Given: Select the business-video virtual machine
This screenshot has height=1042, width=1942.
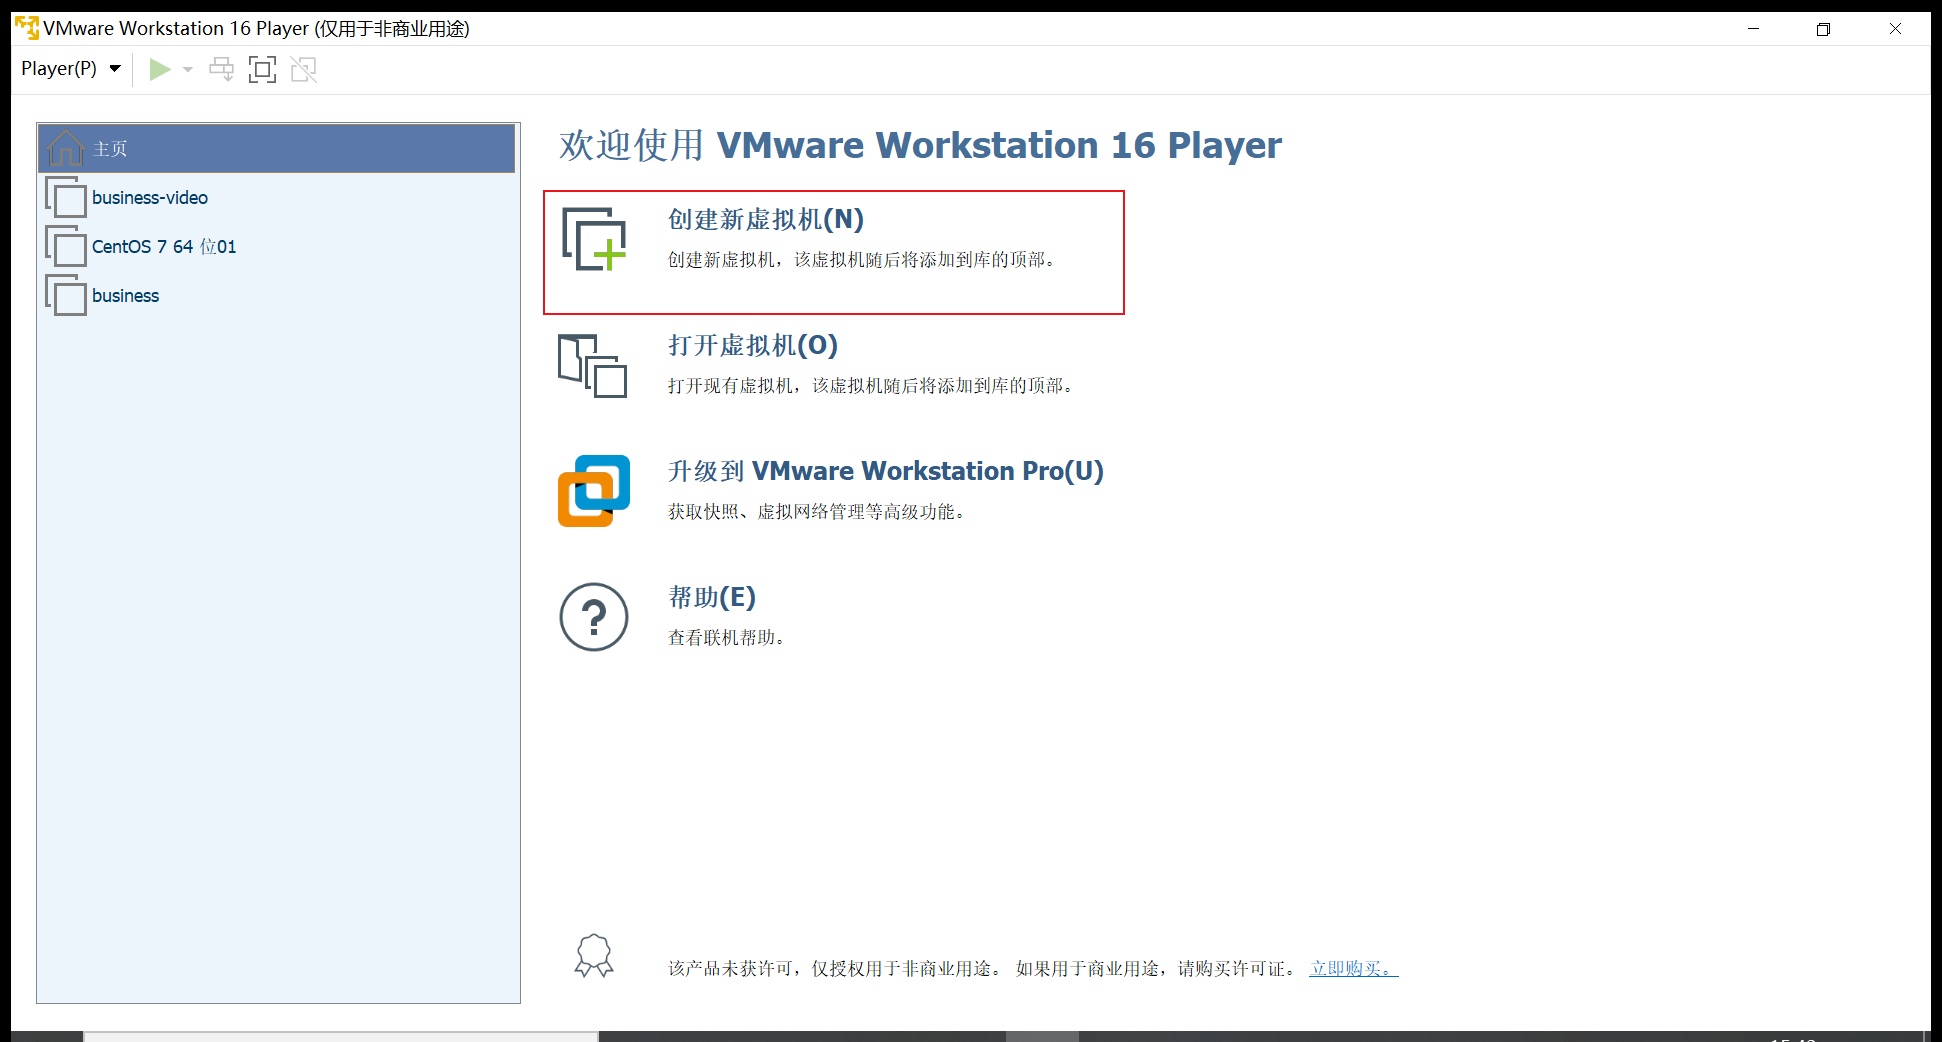Looking at the screenshot, I should pyautogui.click(x=277, y=198).
